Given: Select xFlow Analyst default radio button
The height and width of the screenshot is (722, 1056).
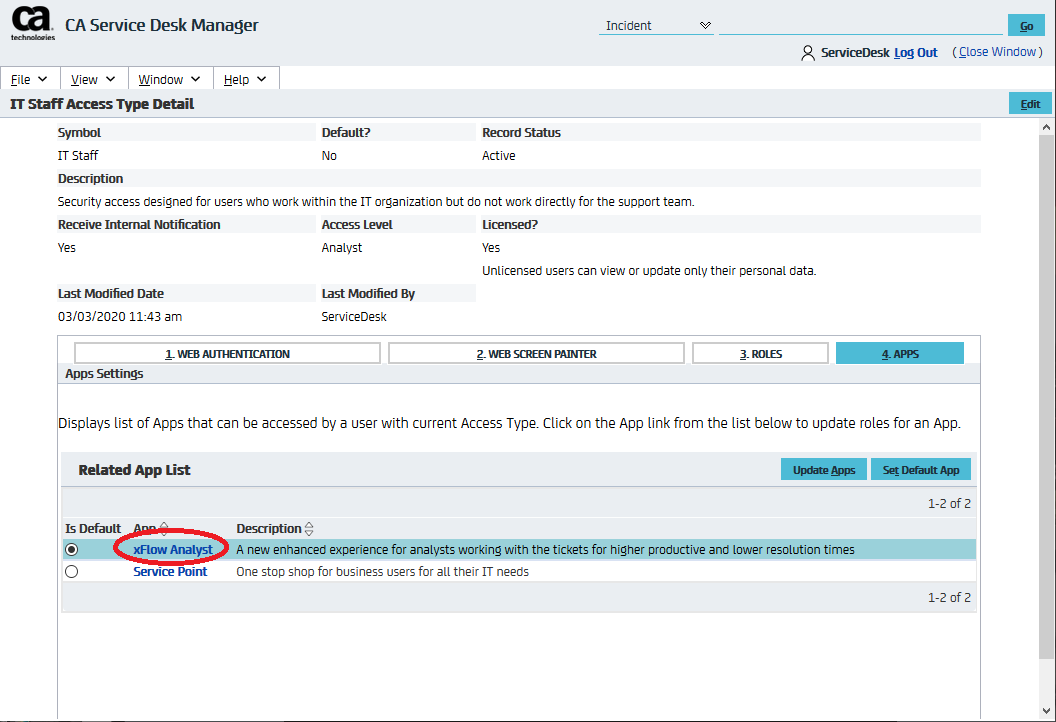Looking at the screenshot, I should [x=71, y=549].
